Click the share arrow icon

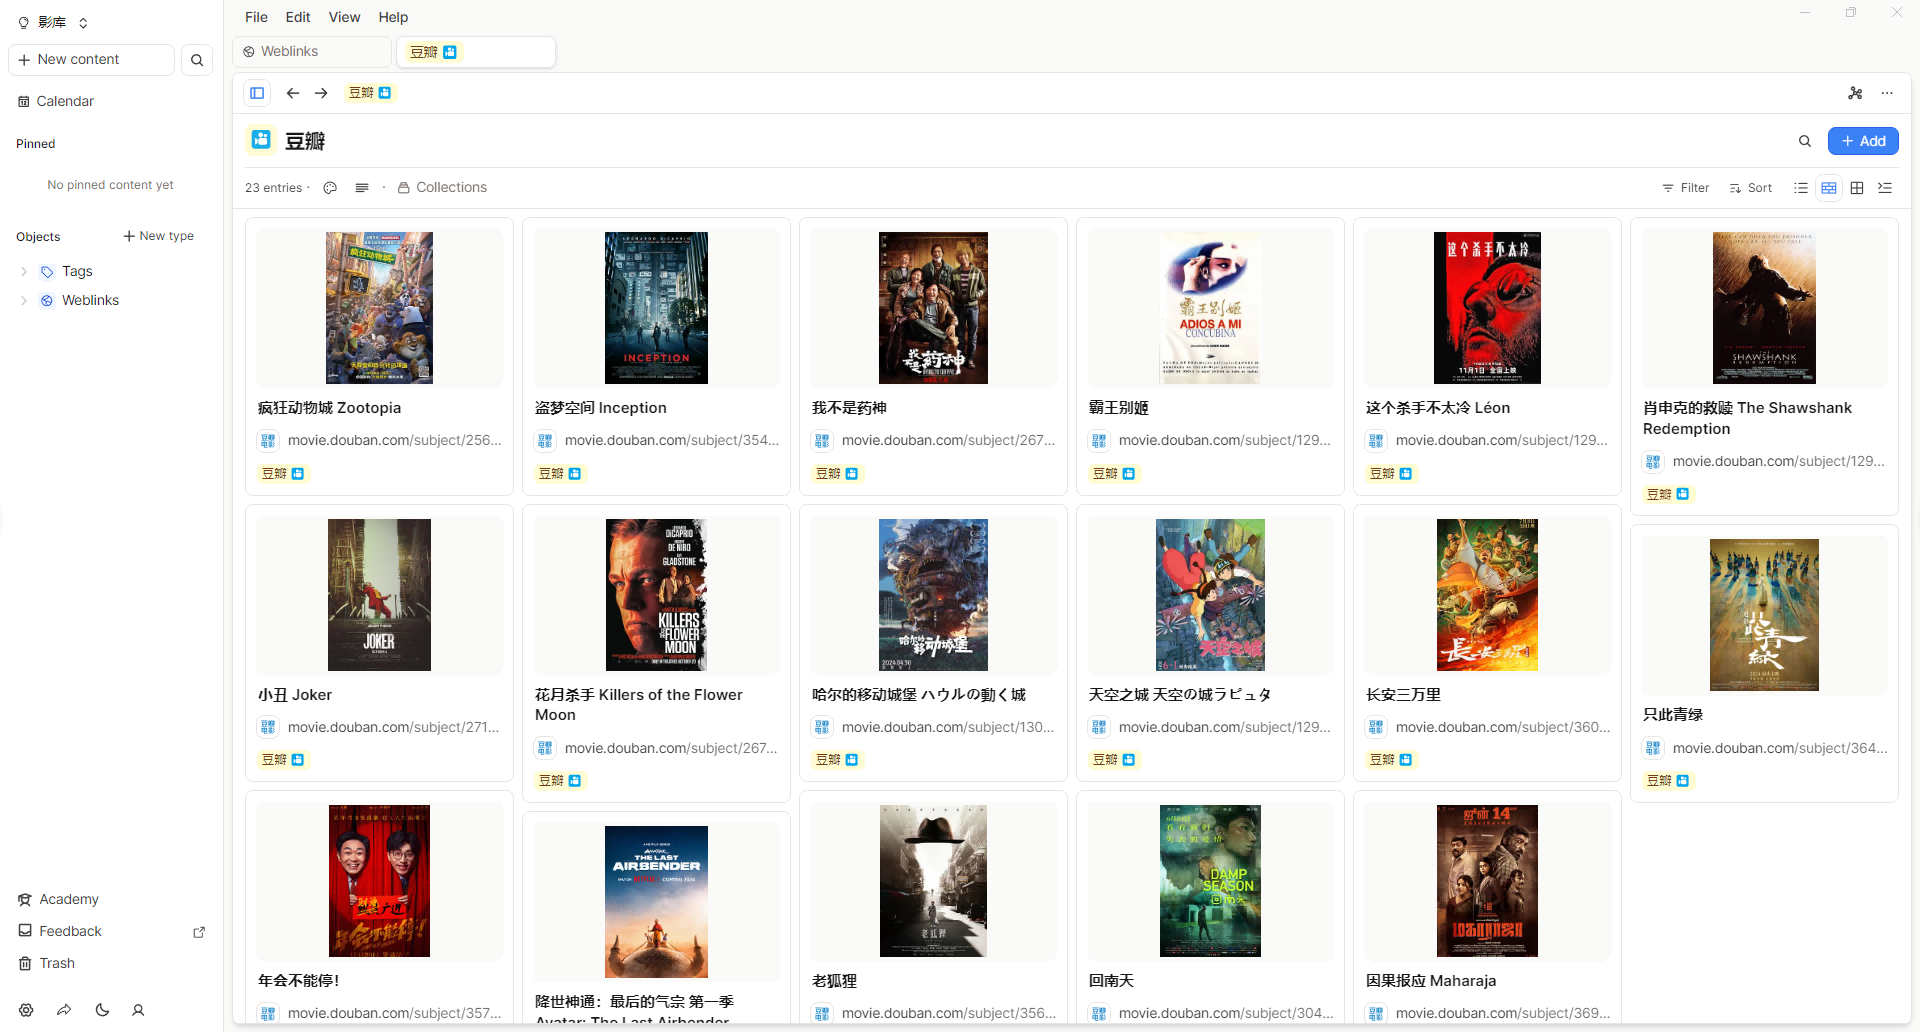pyautogui.click(x=64, y=1010)
